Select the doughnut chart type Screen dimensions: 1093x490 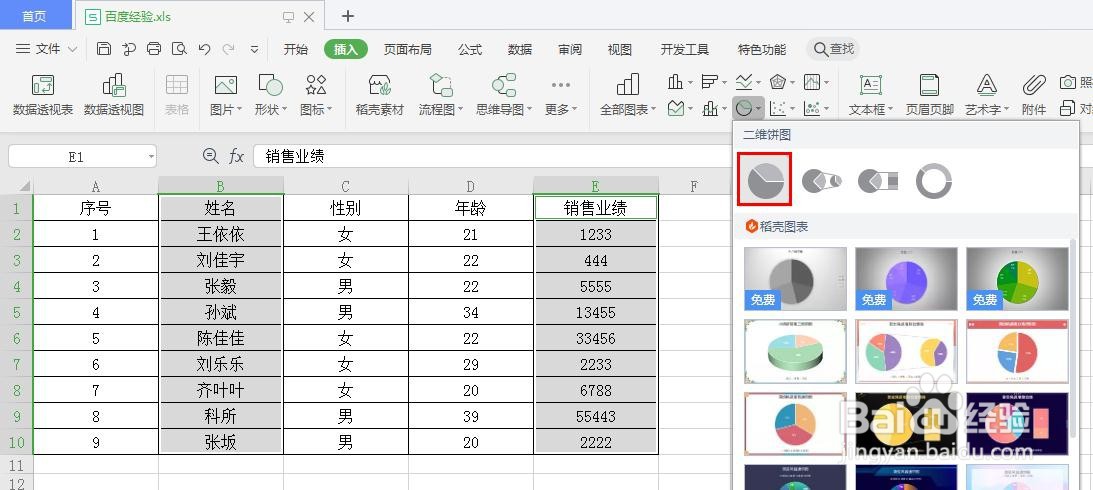click(933, 181)
